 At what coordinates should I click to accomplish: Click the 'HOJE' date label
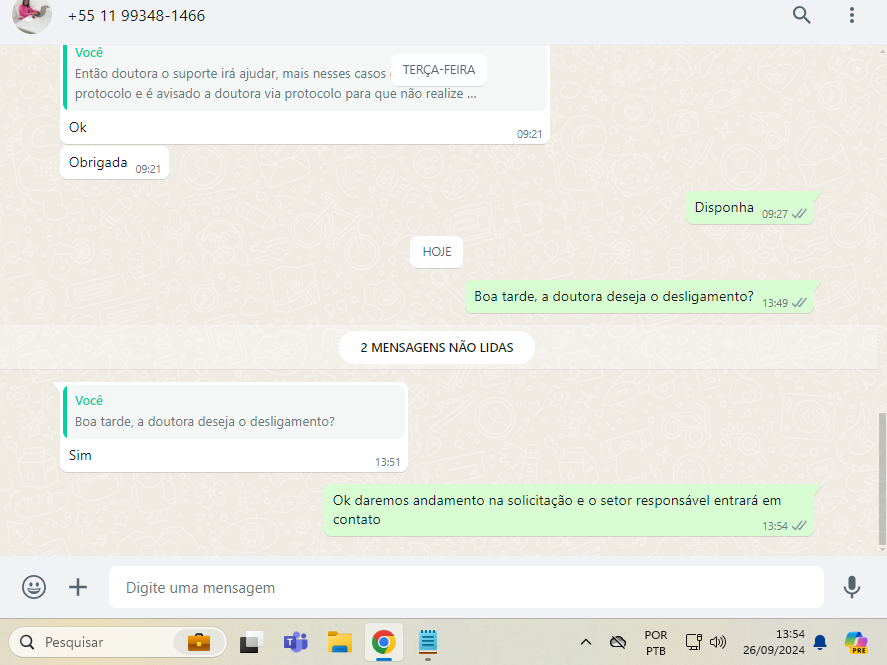click(x=437, y=252)
